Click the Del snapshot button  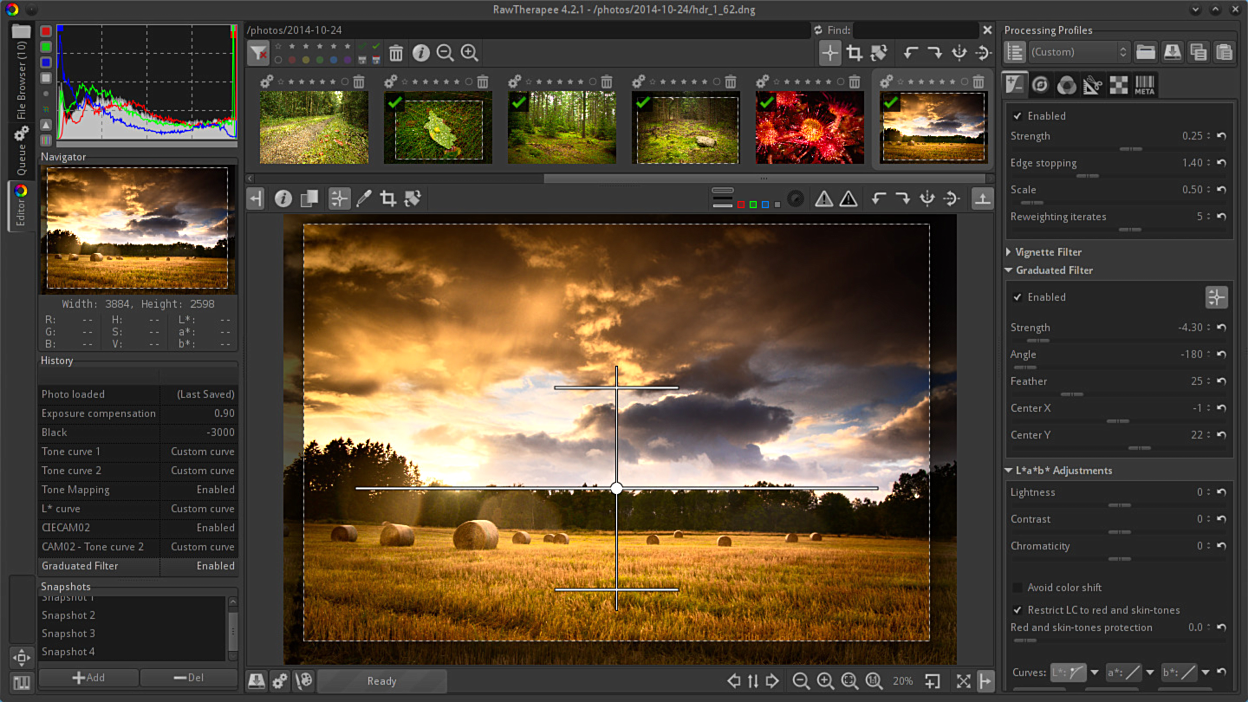click(x=188, y=677)
